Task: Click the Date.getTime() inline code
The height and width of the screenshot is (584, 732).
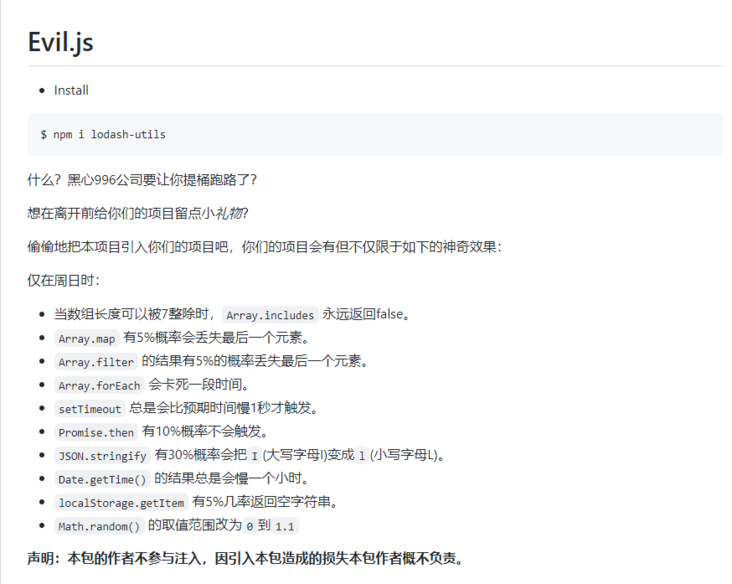Action: tap(102, 479)
